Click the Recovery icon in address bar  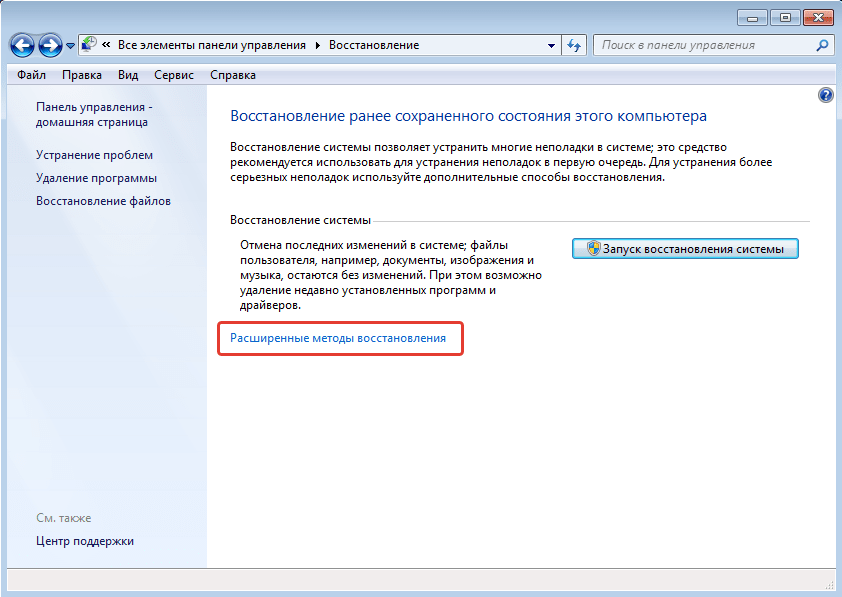[x=89, y=45]
